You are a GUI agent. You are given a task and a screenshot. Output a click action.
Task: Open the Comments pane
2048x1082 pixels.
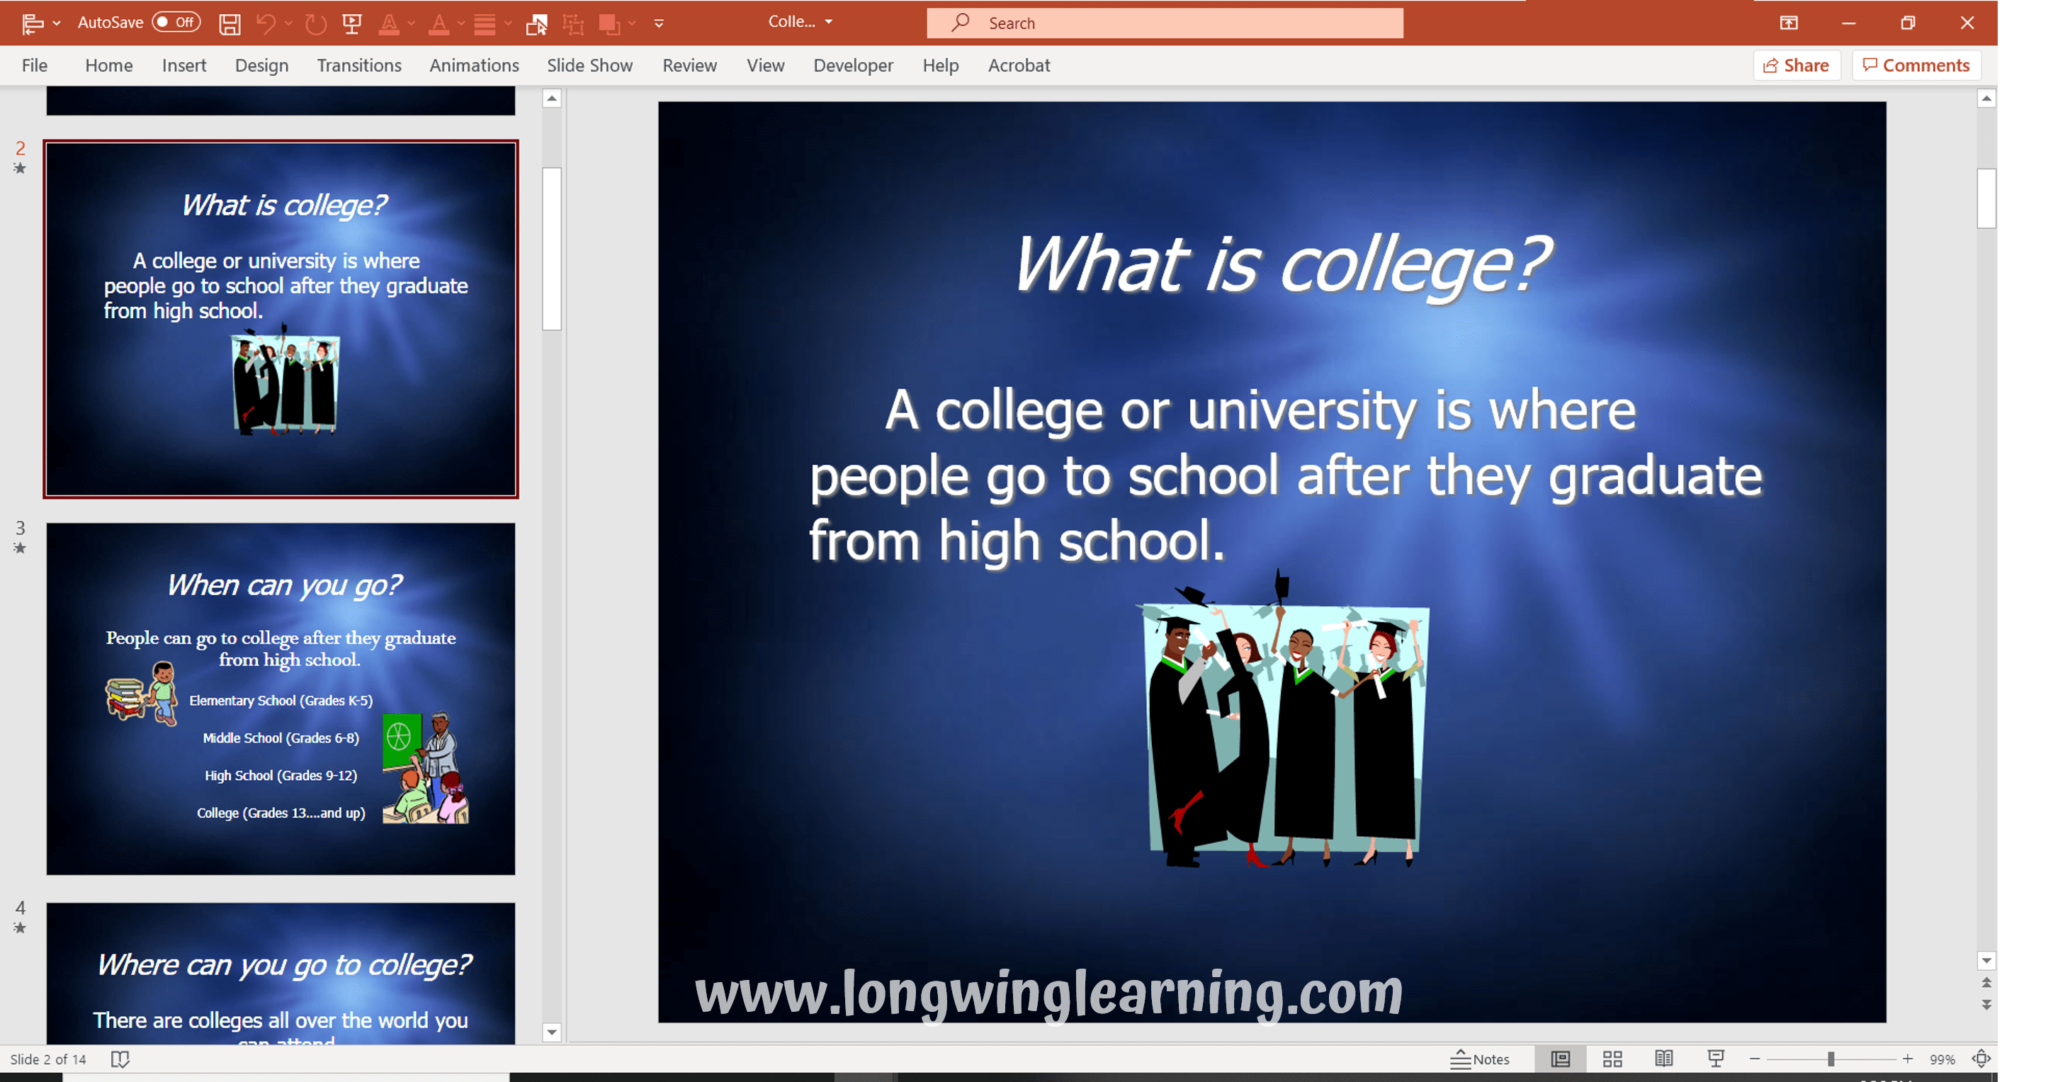click(x=1915, y=65)
